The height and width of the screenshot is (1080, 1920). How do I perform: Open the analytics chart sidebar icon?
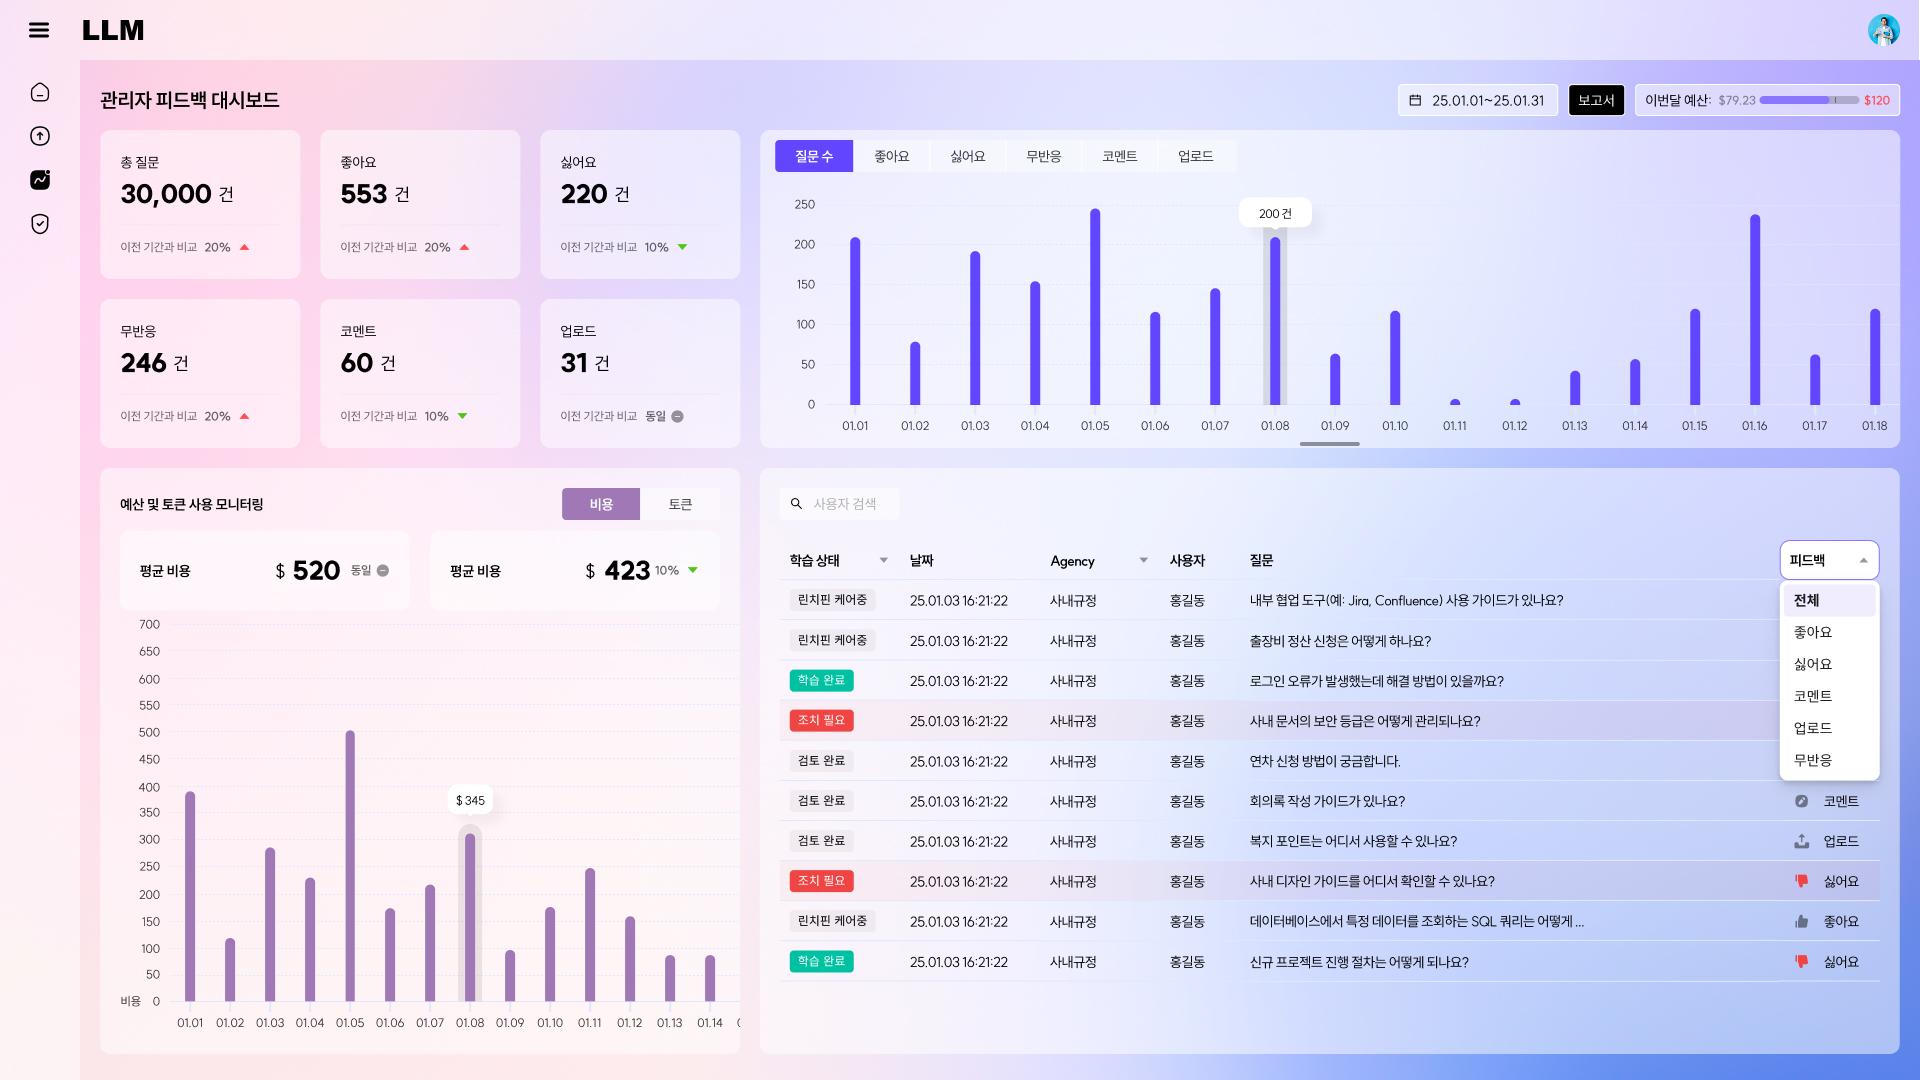pos(40,180)
